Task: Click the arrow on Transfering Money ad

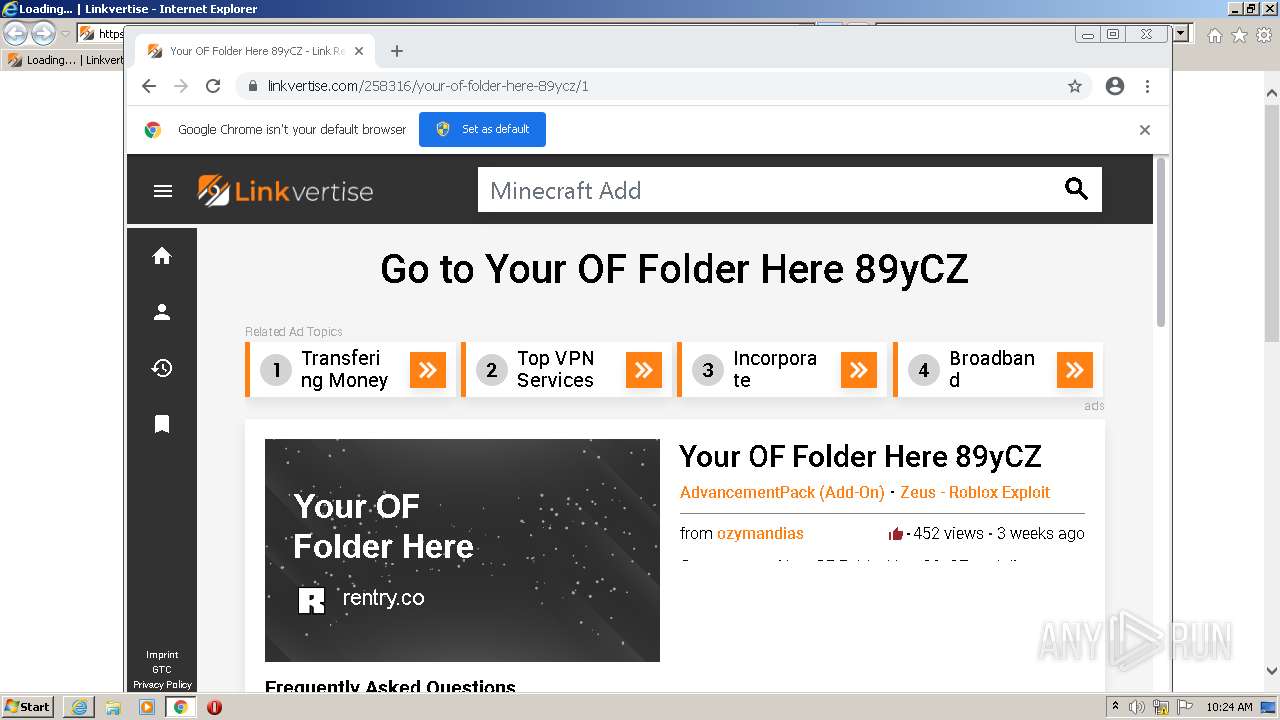Action: [x=428, y=370]
